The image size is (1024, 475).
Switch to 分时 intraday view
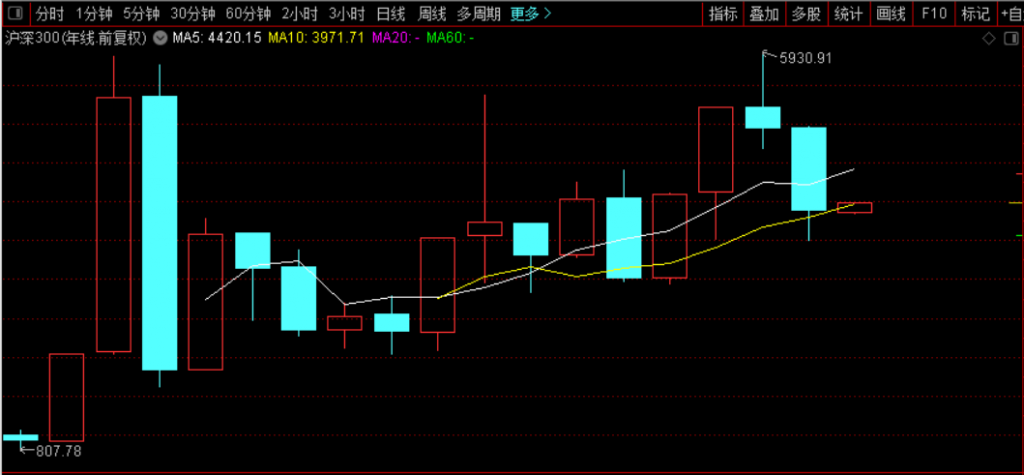pyautogui.click(x=50, y=13)
